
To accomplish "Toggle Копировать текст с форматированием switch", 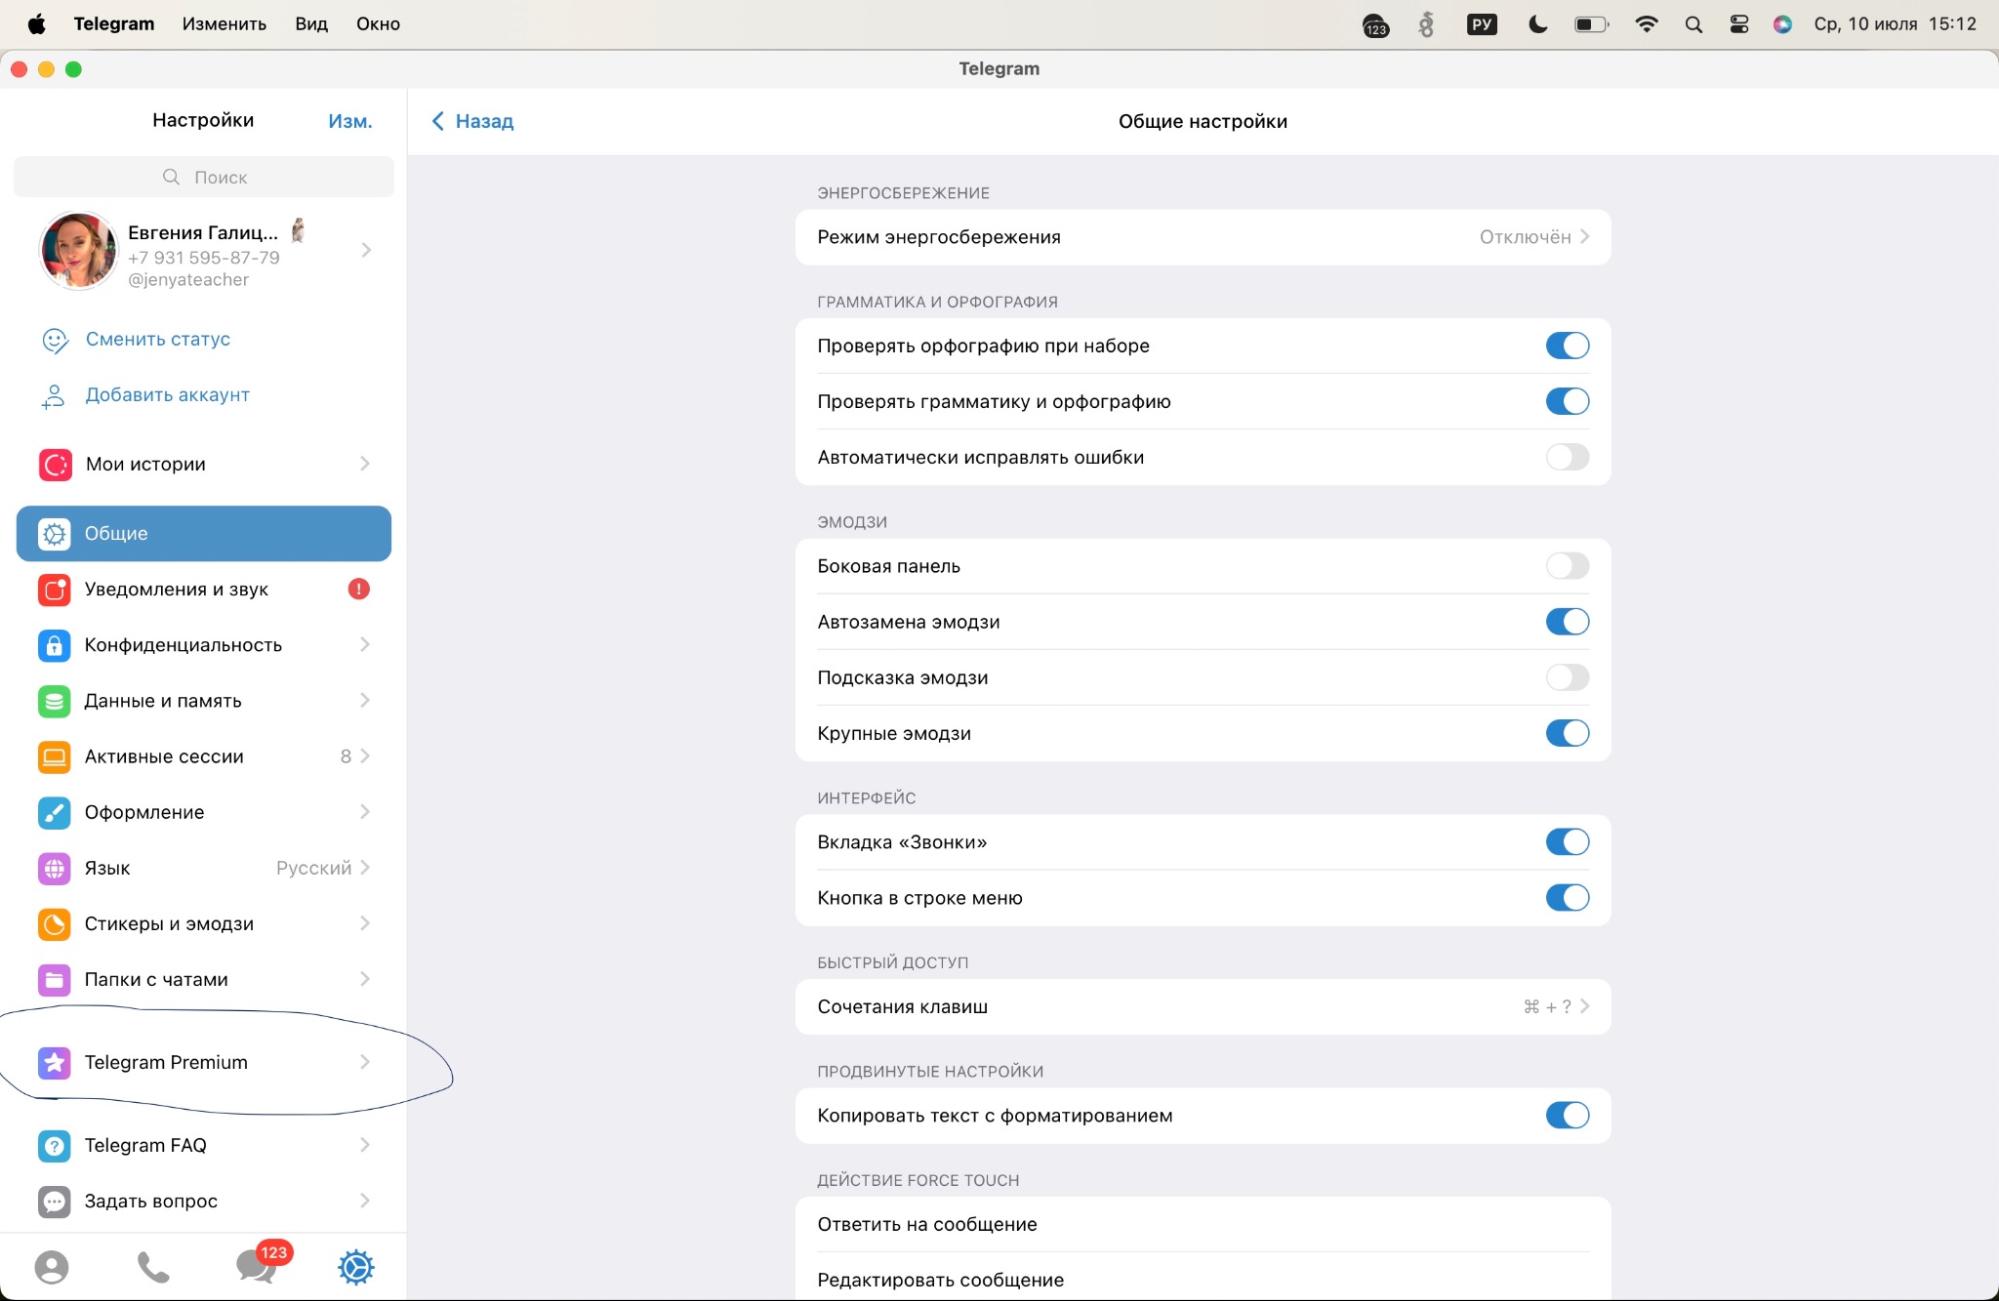I will pos(1567,1115).
